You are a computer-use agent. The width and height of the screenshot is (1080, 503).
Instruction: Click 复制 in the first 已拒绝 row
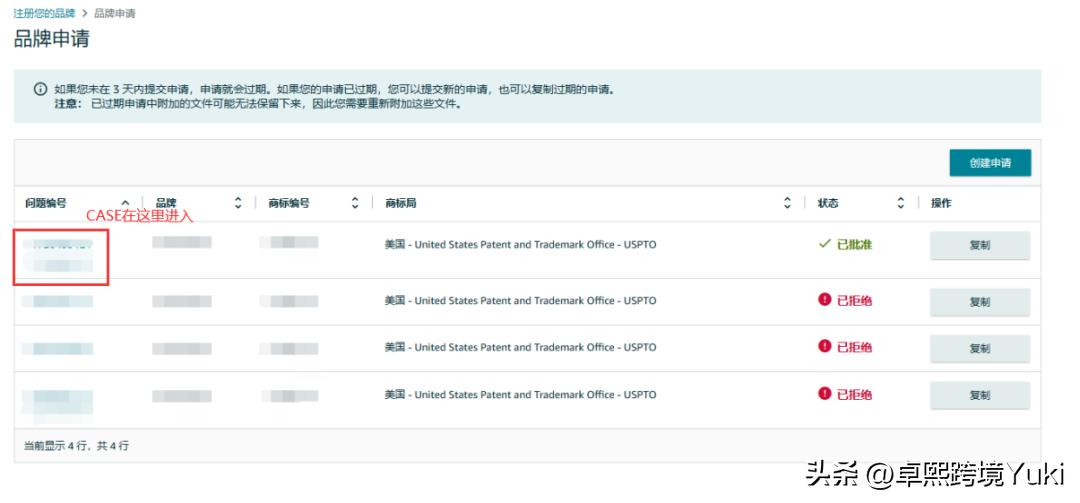[x=980, y=302]
